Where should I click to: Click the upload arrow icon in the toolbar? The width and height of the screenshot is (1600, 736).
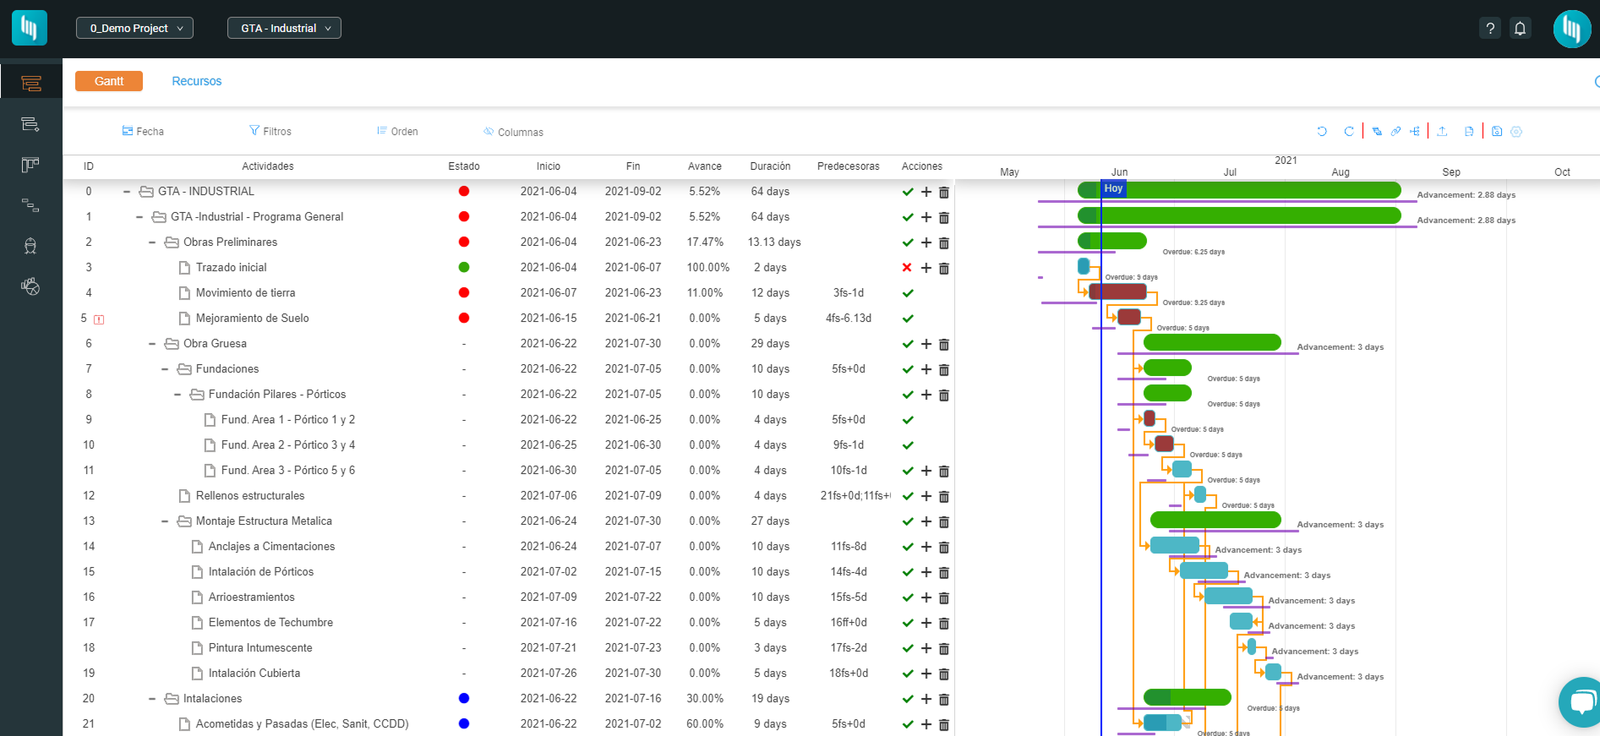pos(1442,131)
